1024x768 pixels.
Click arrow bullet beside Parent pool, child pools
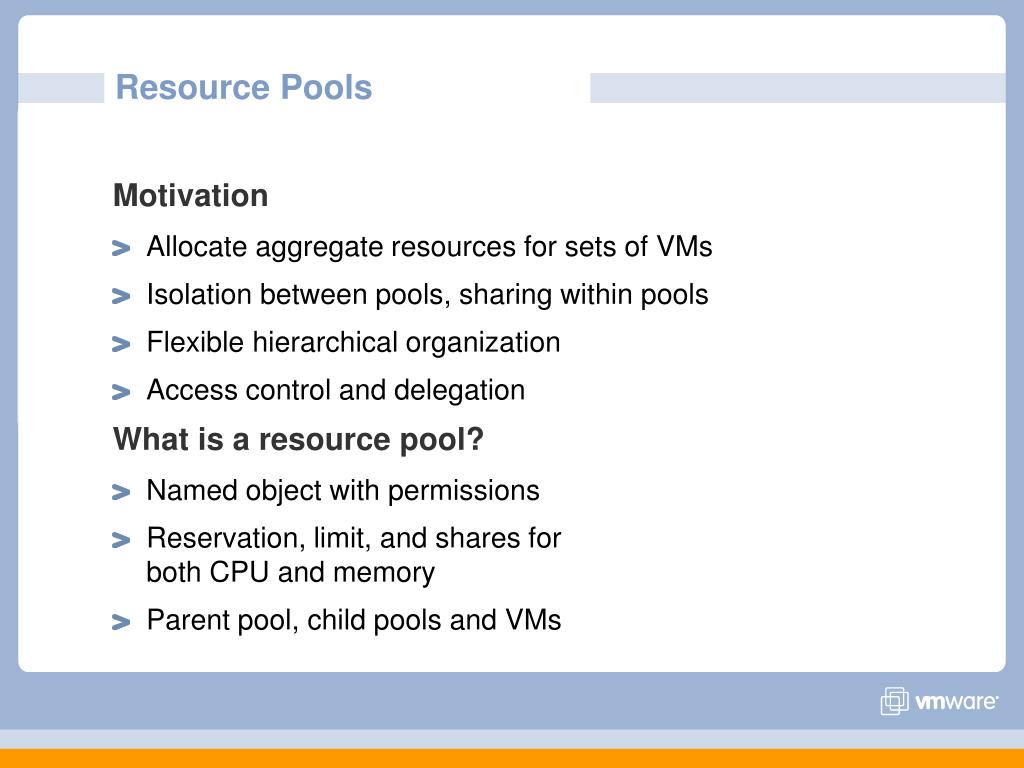(121, 622)
